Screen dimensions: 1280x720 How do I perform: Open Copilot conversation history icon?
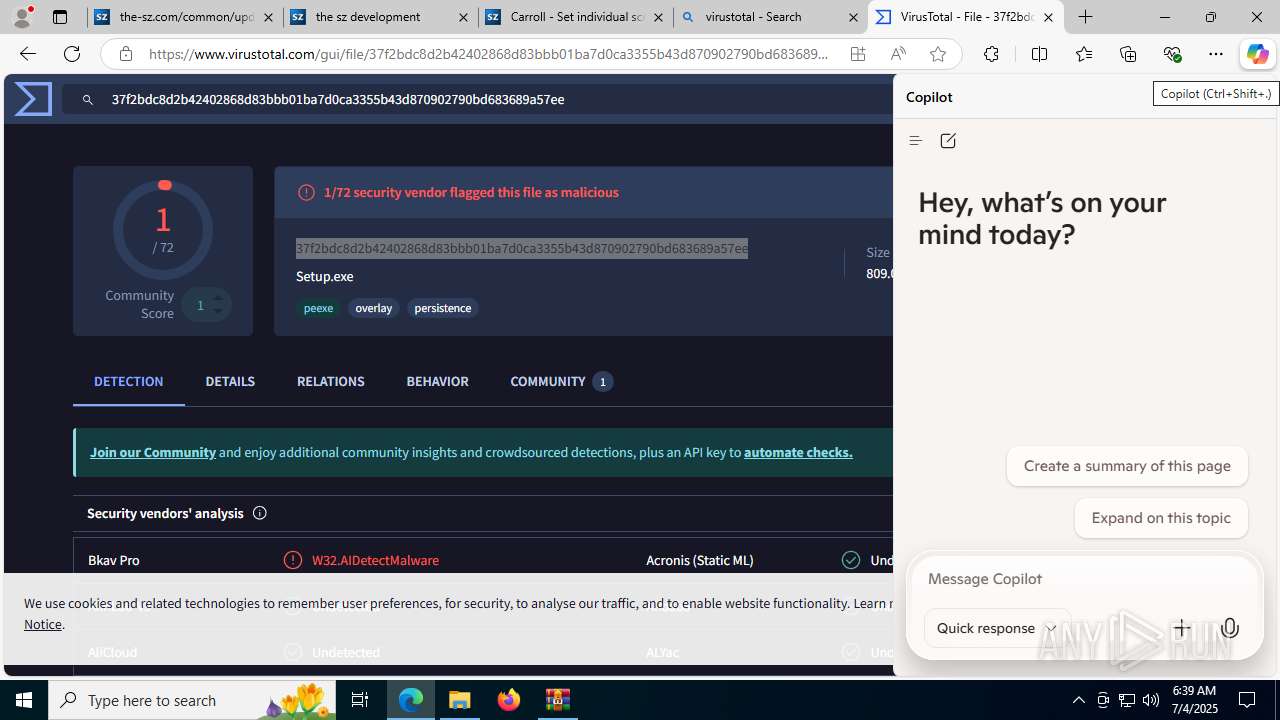pos(915,141)
